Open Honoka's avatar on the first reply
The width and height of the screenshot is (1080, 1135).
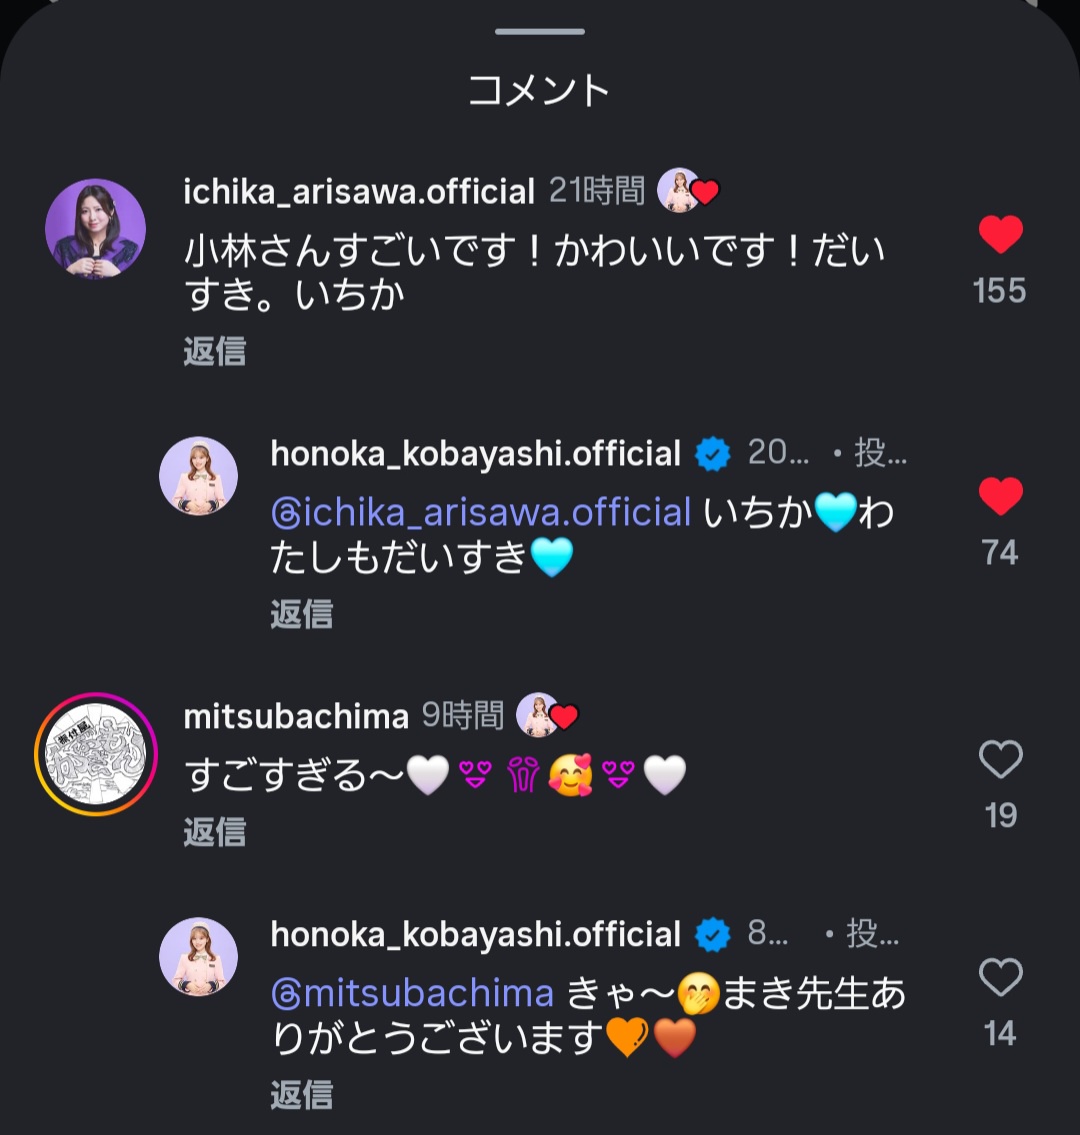tap(198, 476)
